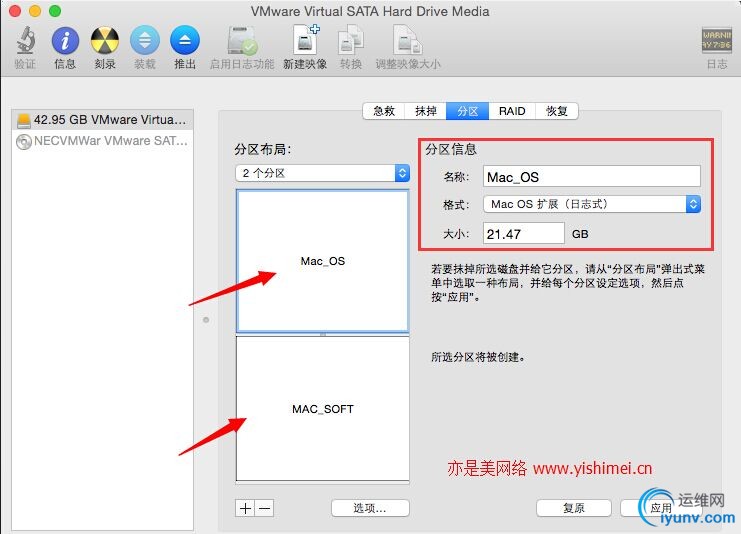Image resolution: width=741 pixels, height=534 pixels.
Task: Minimize window with the yellow button
Action: point(35,11)
